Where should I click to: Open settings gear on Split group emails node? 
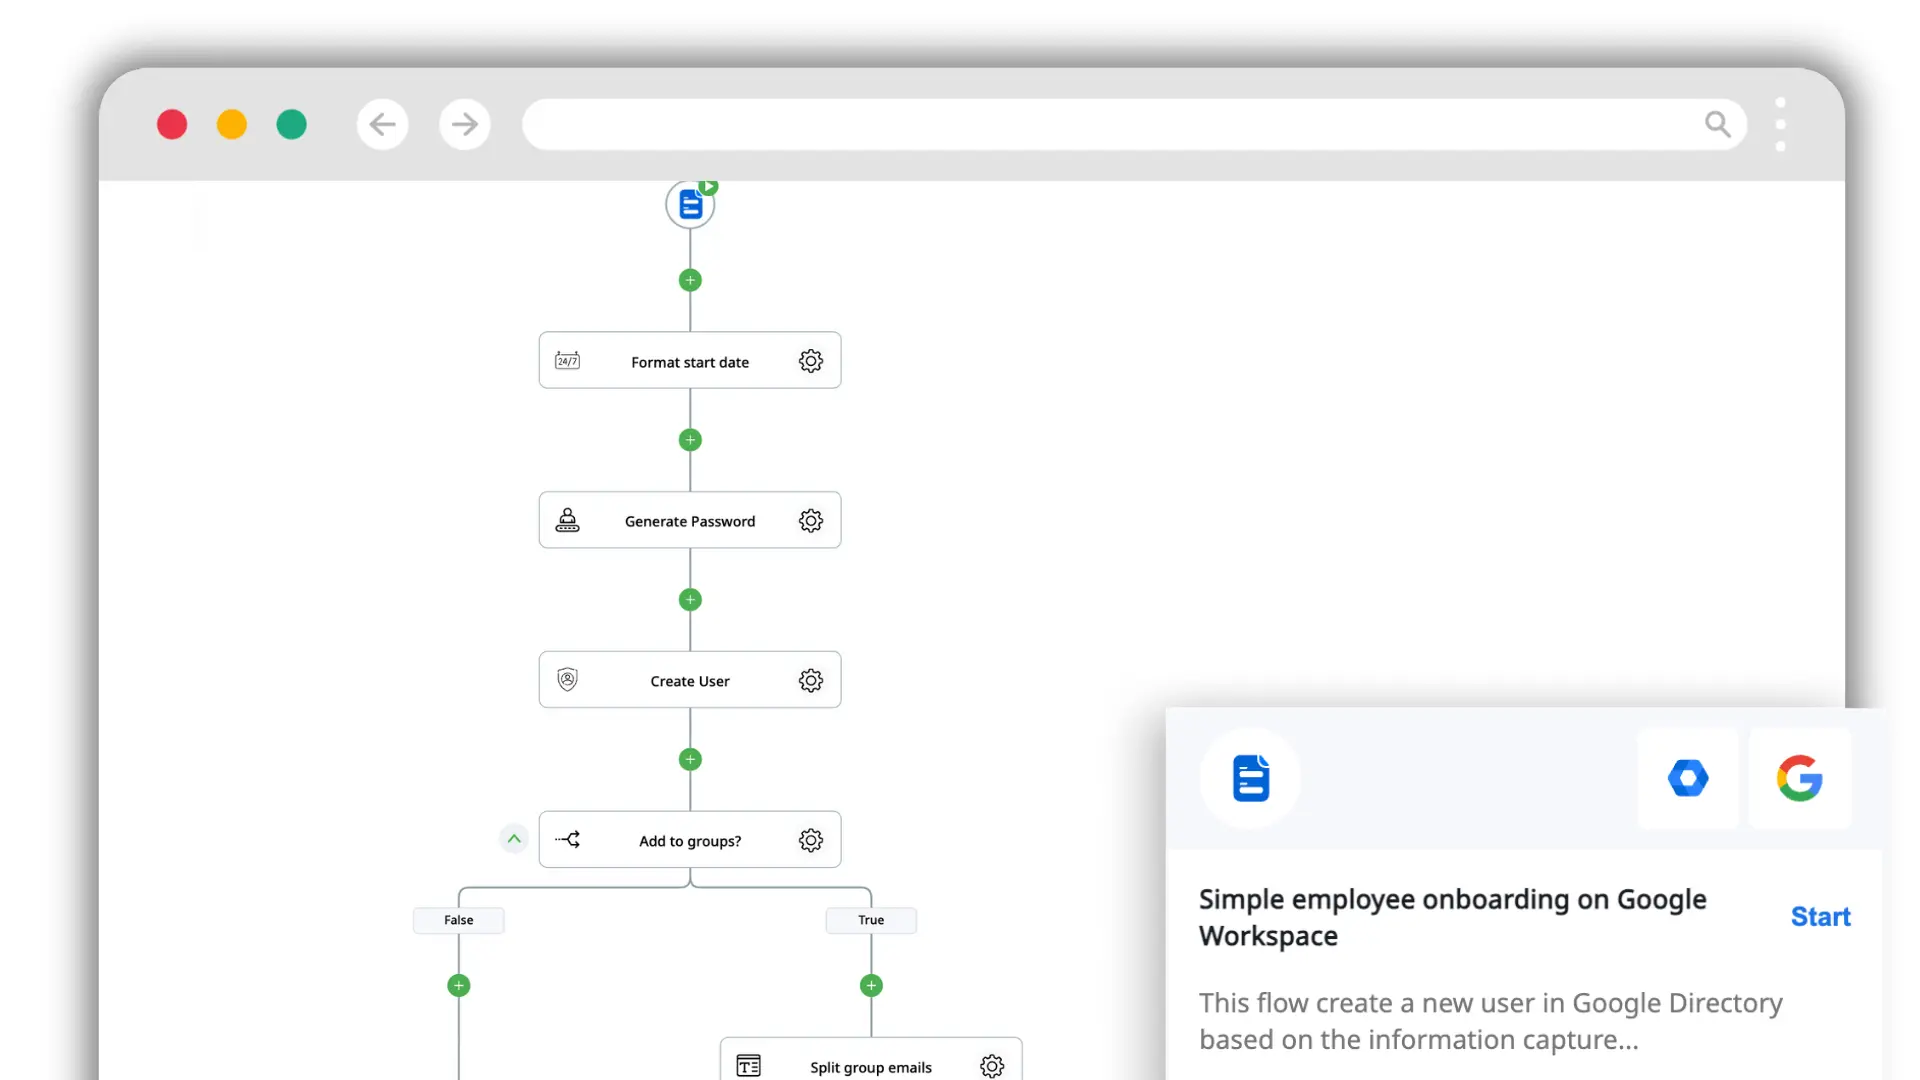992,1066
